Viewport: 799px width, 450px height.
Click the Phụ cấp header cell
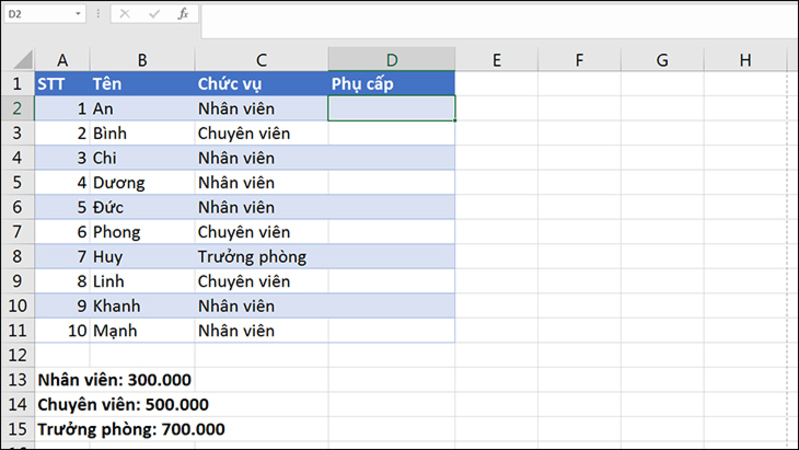click(x=391, y=84)
